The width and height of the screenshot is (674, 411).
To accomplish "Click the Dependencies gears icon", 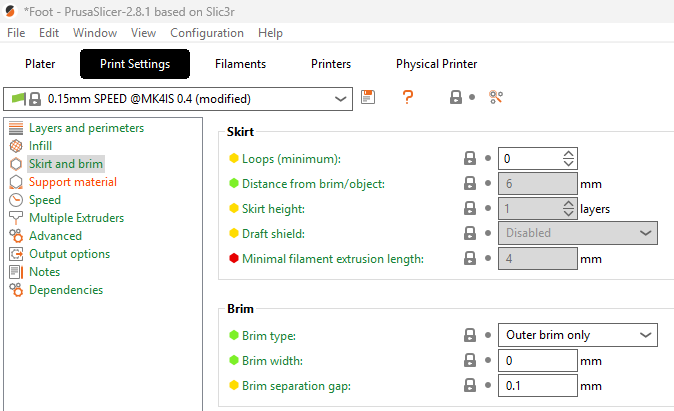I will coord(16,290).
